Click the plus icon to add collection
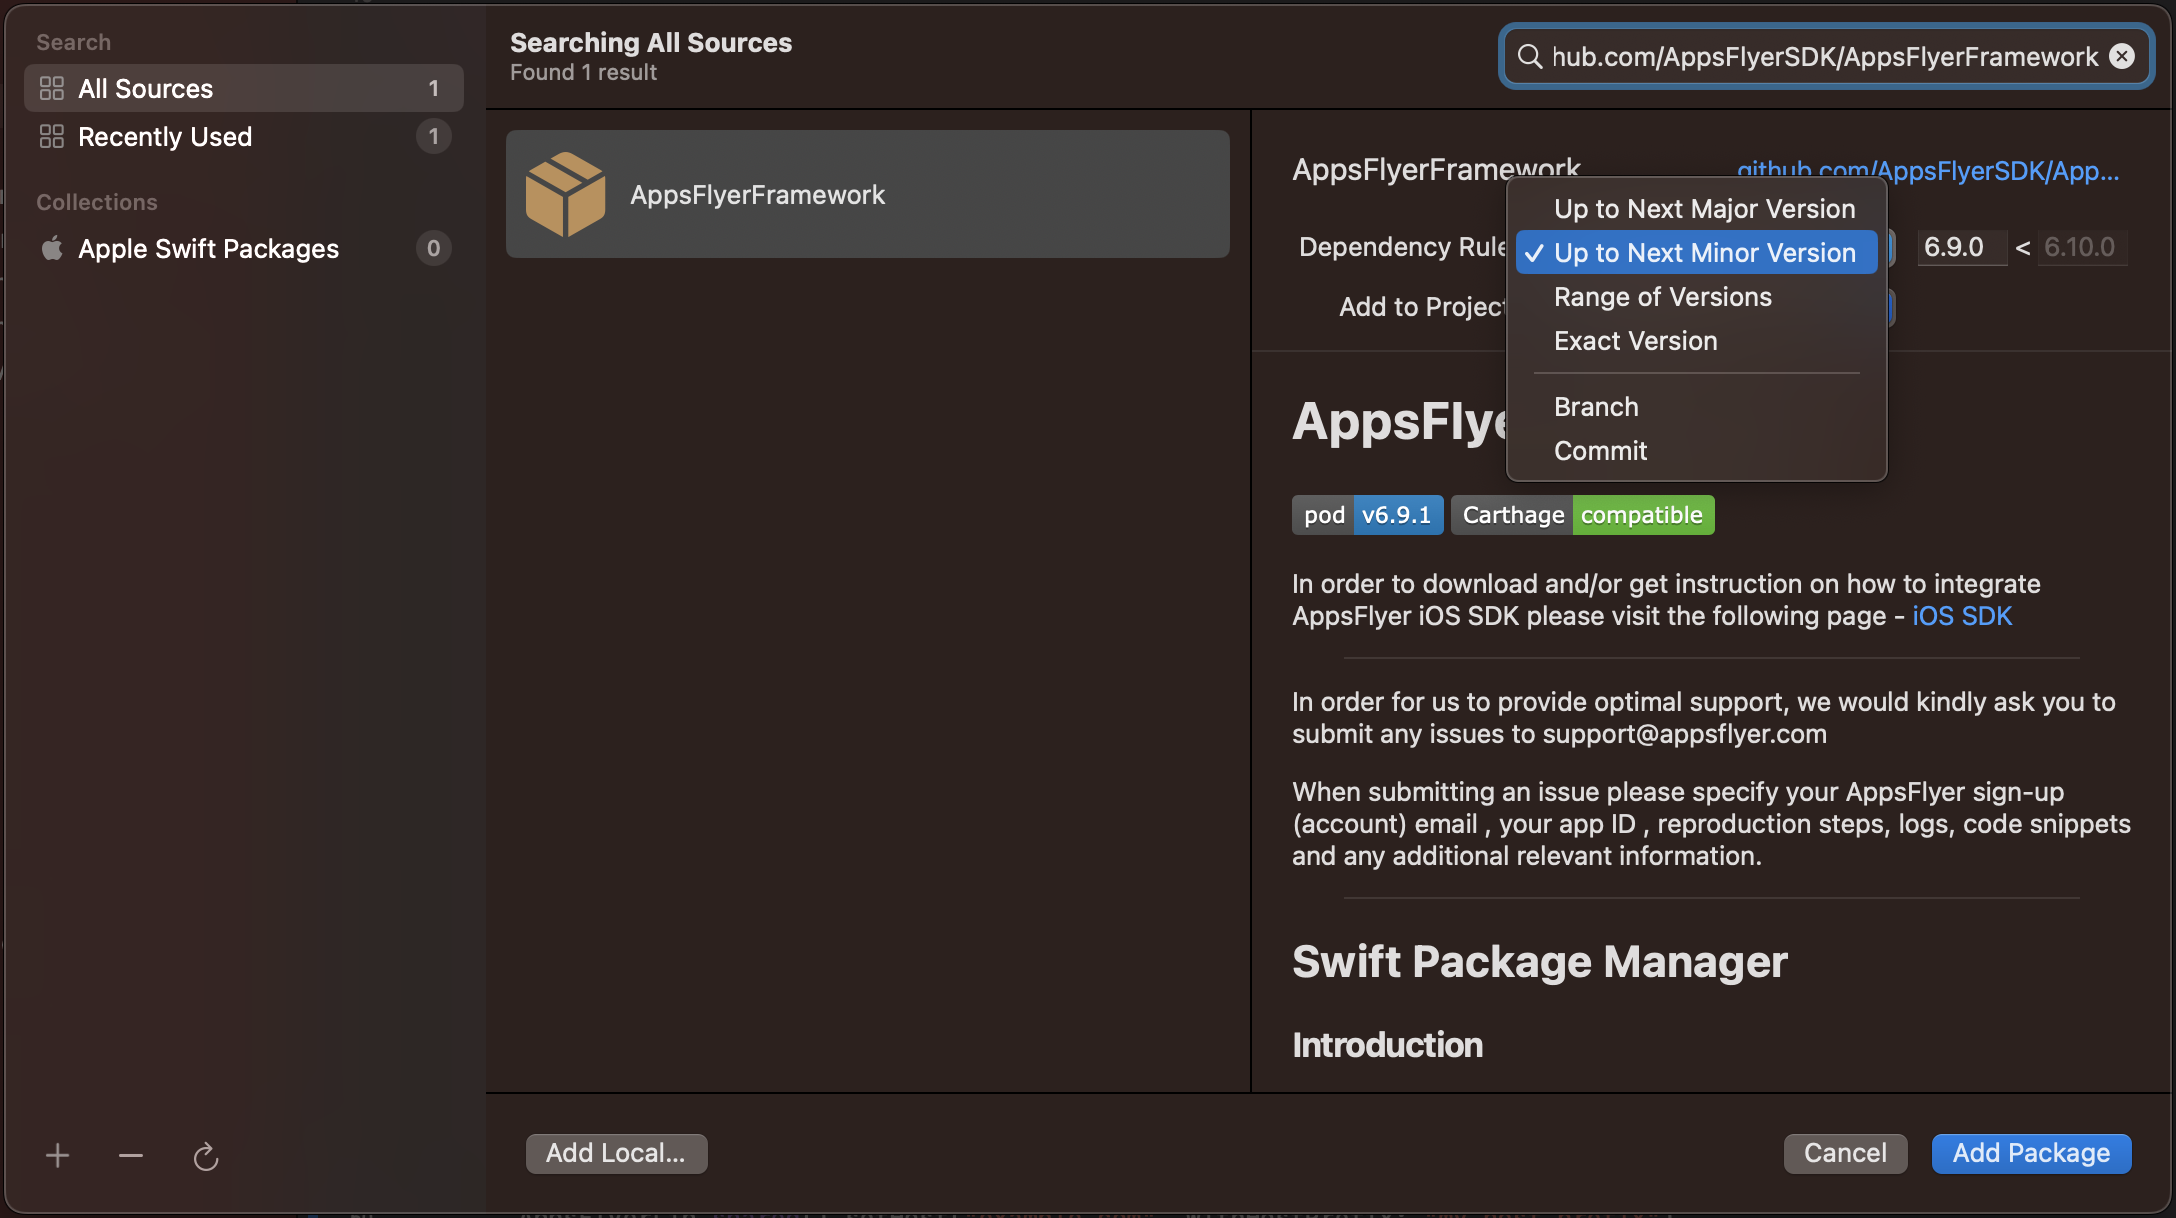 (57, 1156)
